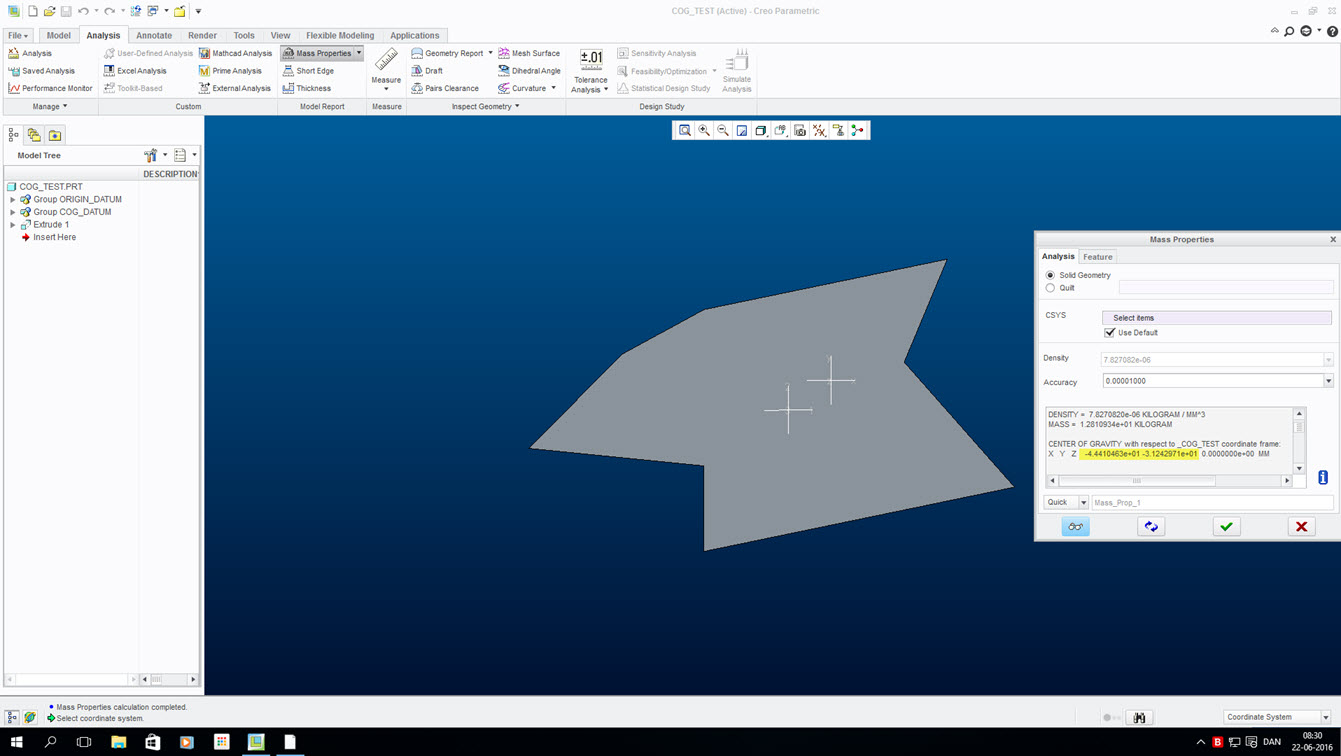1341x756 pixels.
Task: Open the Analysis tool in Manage group
Action: click(30, 53)
